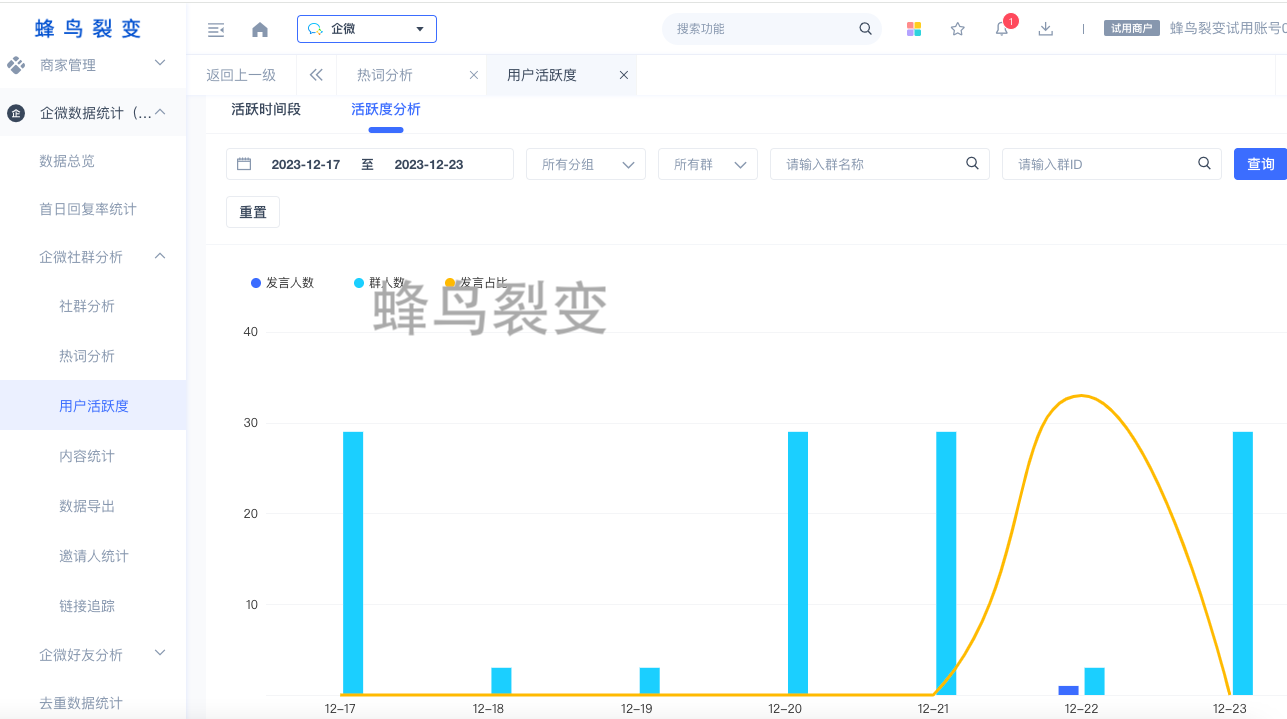
Task: Toggle 发言人数 legend series
Action: click(x=282, y=283)
